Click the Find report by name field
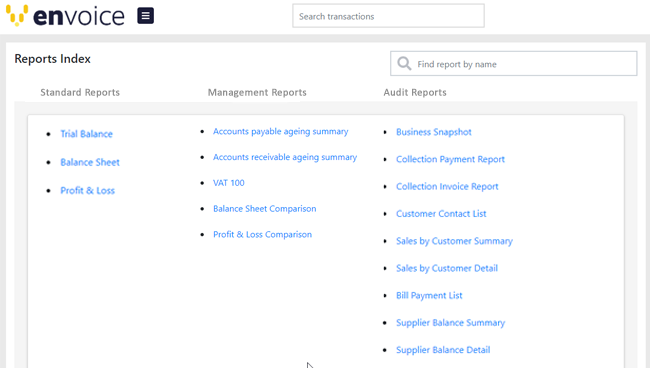 tap(513, 63)
